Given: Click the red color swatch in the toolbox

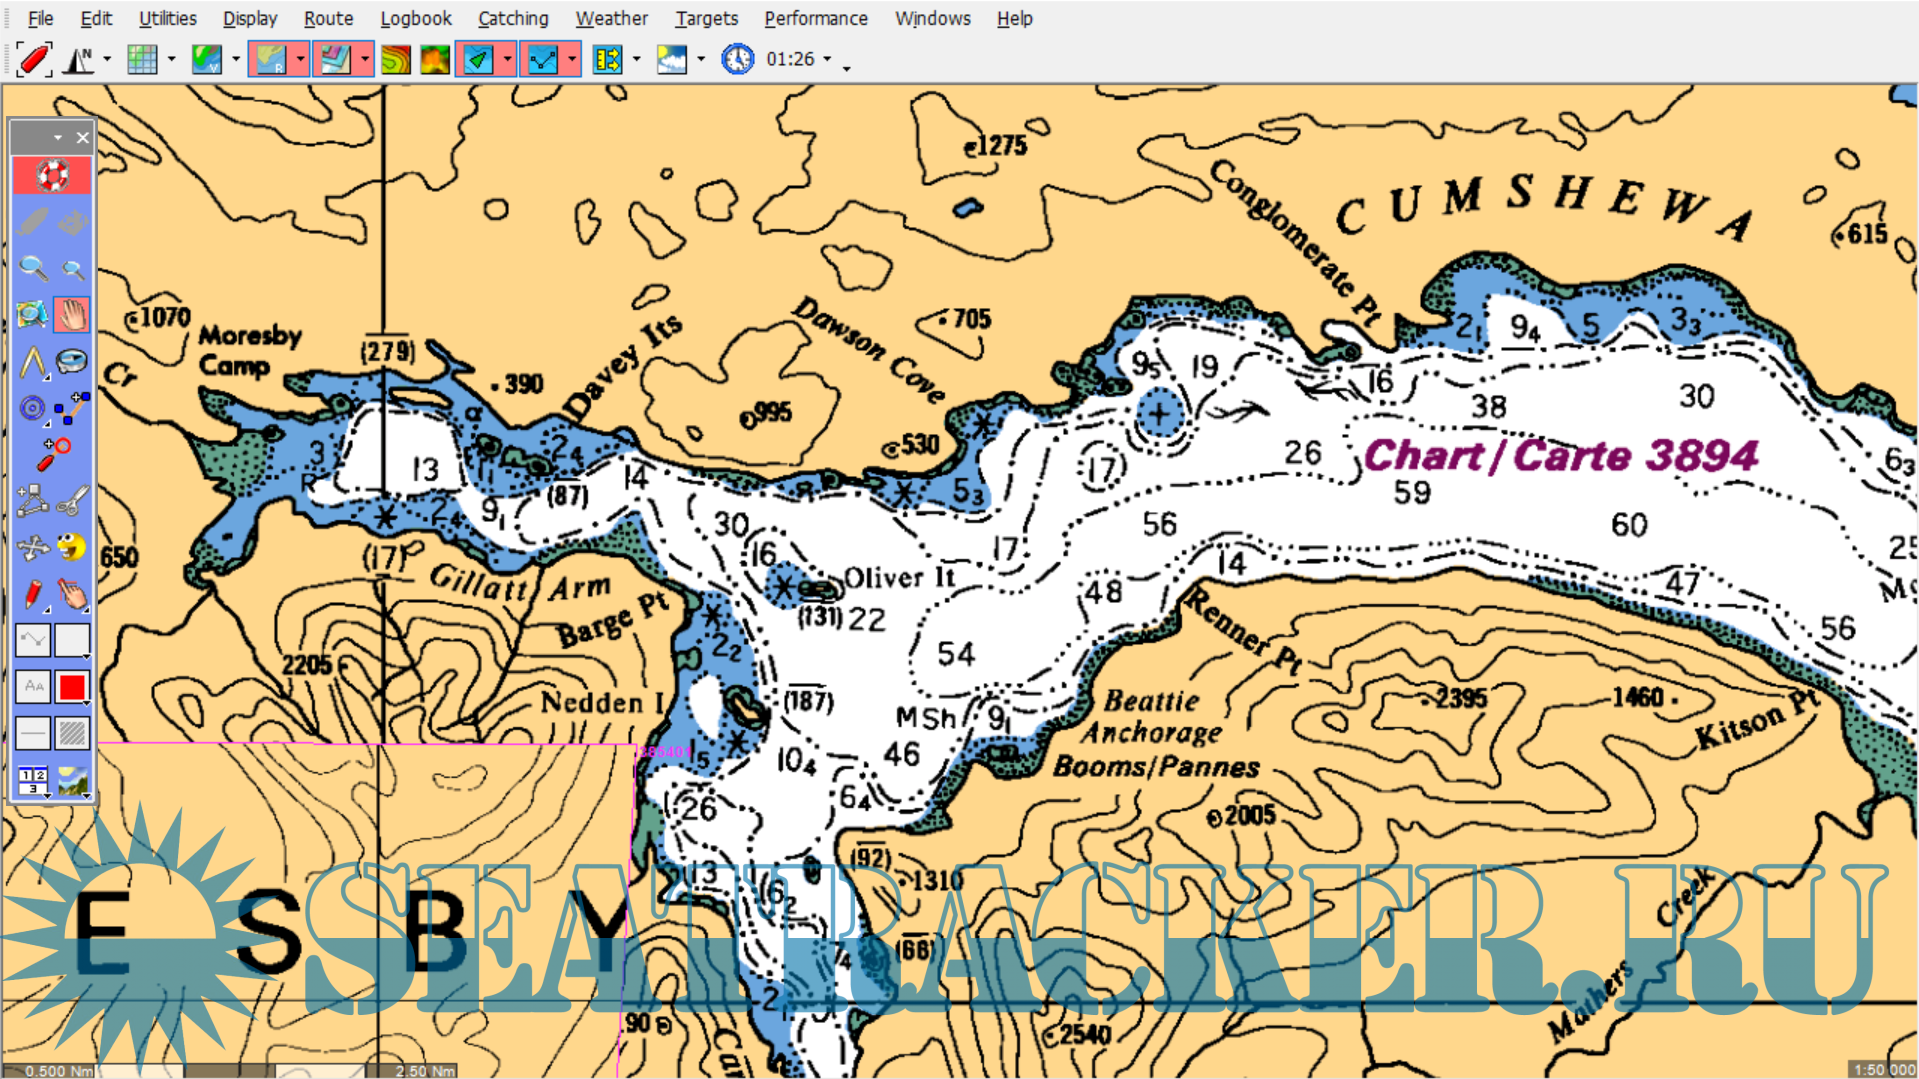Looking at the screenshot, I should pyautogui.click(x=72, y=686).
